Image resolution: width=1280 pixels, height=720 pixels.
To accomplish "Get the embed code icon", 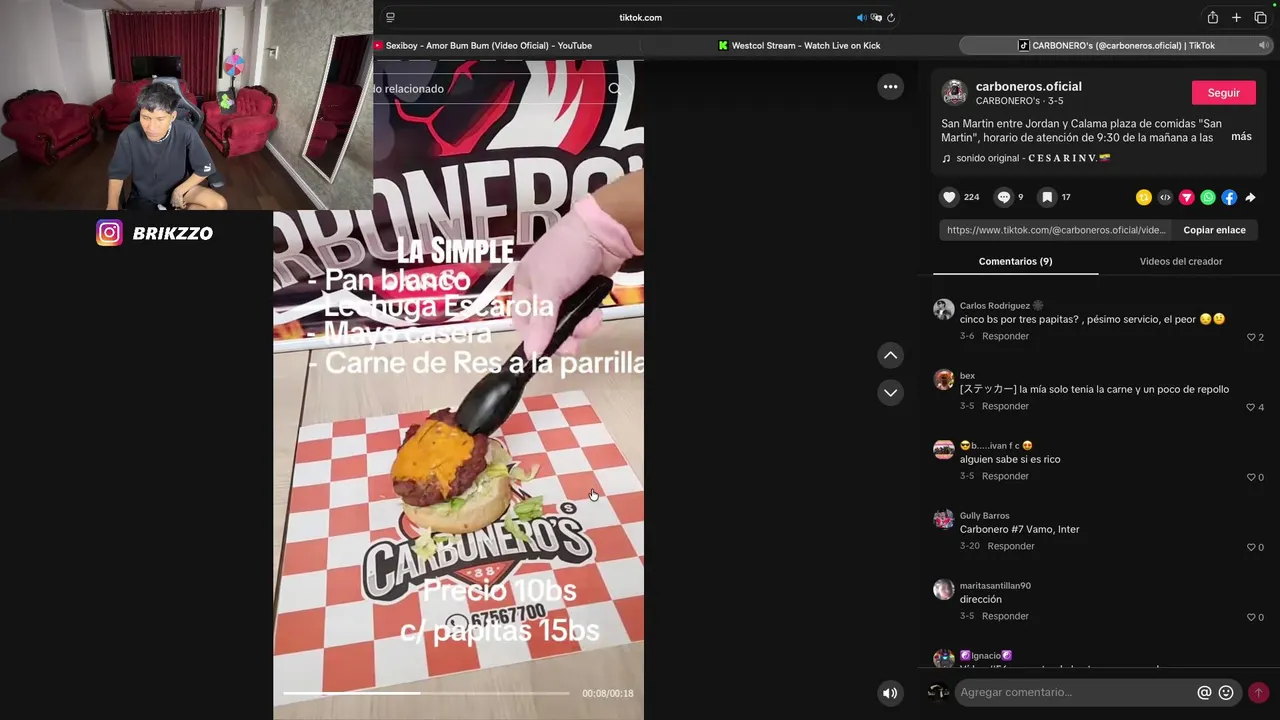I will (x=1165, y=198).
